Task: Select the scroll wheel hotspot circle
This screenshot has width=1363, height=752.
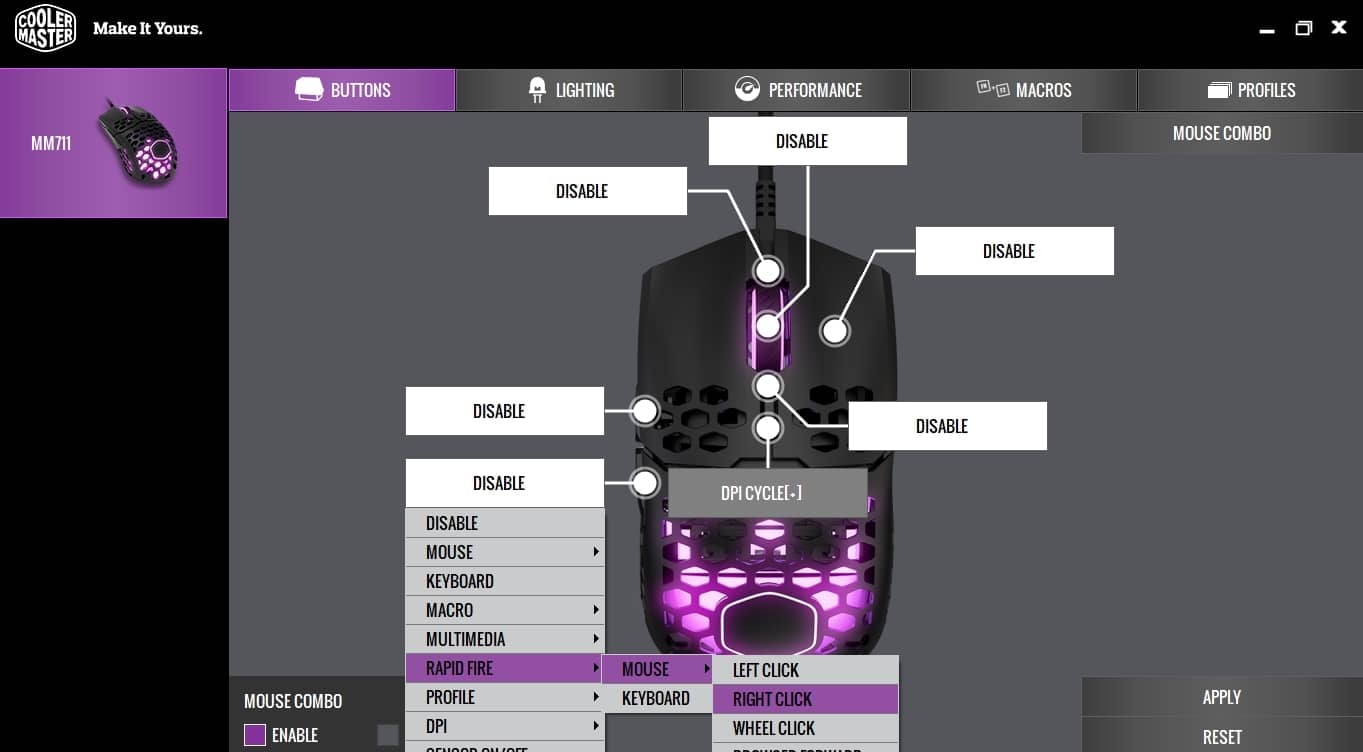Action: coord(768,325)
